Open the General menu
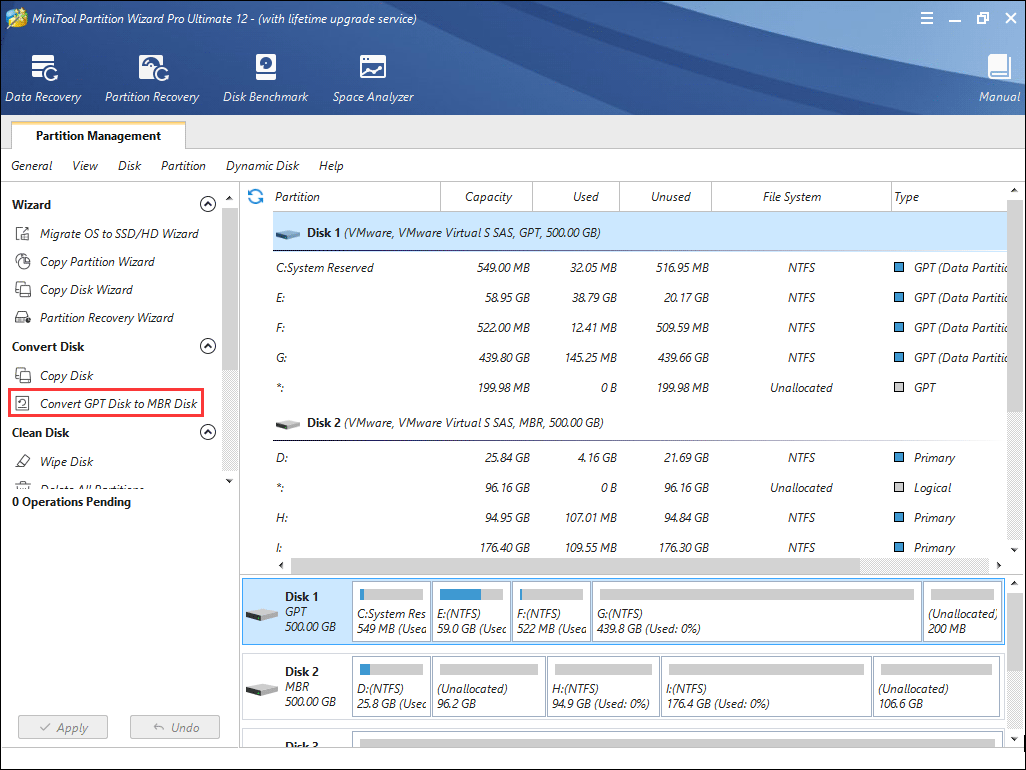 (x=31, y=166)
